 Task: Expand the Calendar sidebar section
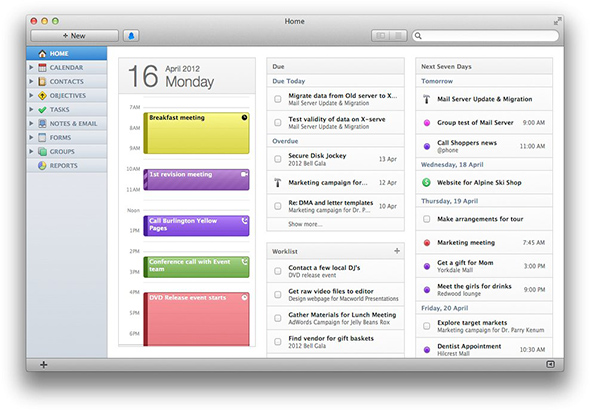[x=31, y=67]
